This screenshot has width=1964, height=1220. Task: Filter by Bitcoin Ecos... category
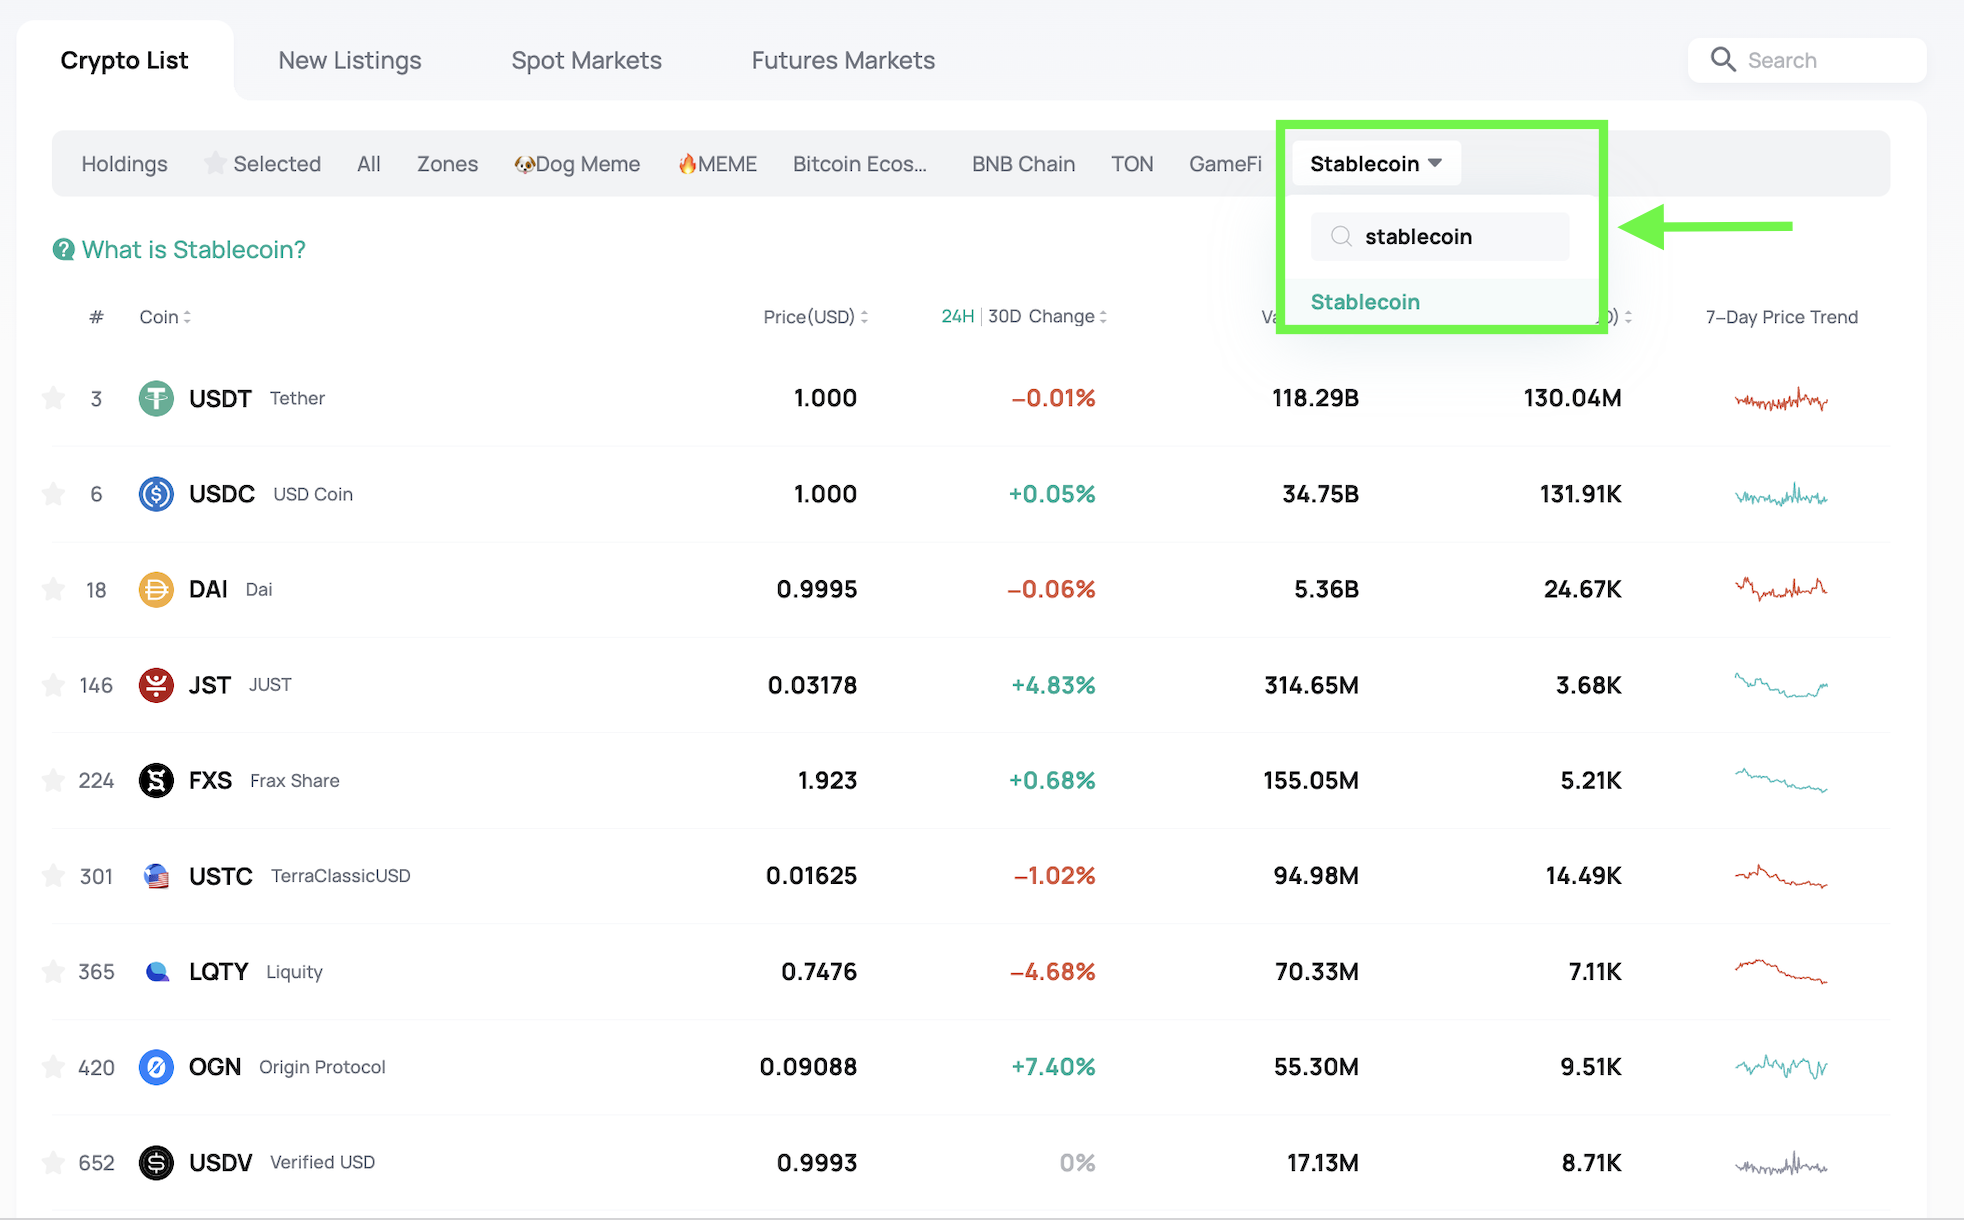point(860,163)
